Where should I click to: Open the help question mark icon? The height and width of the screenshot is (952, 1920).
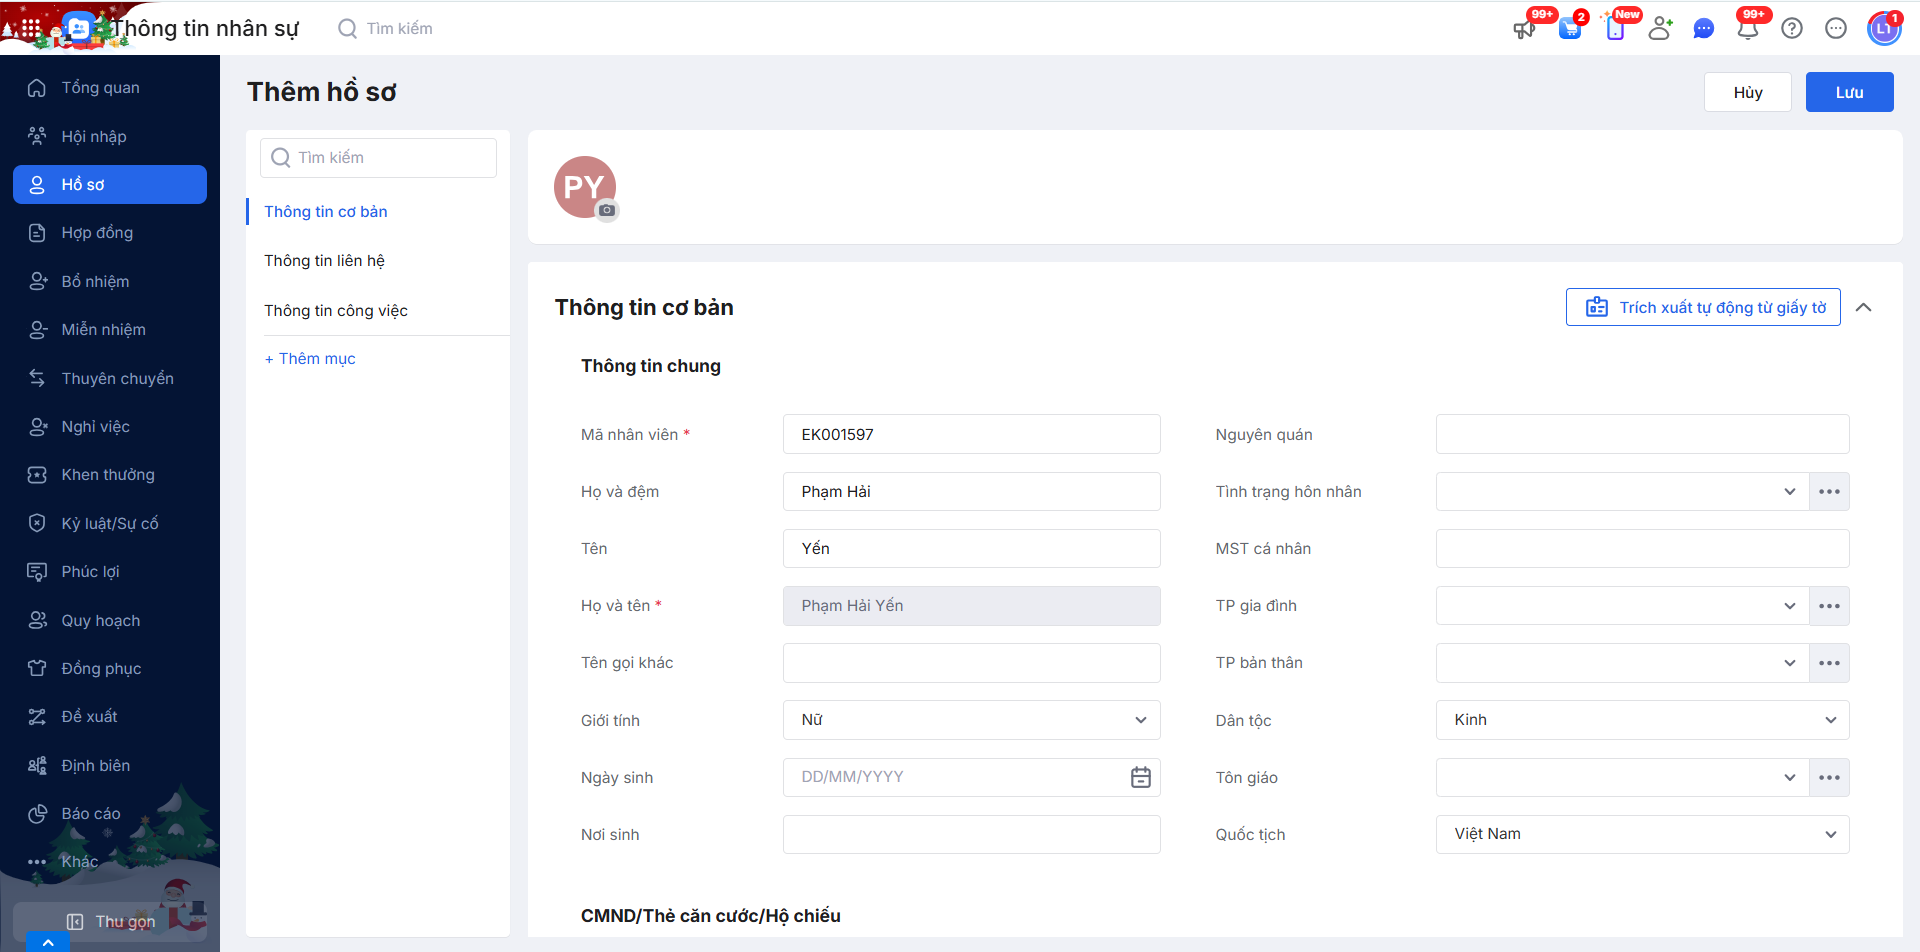coord(1792,29)
